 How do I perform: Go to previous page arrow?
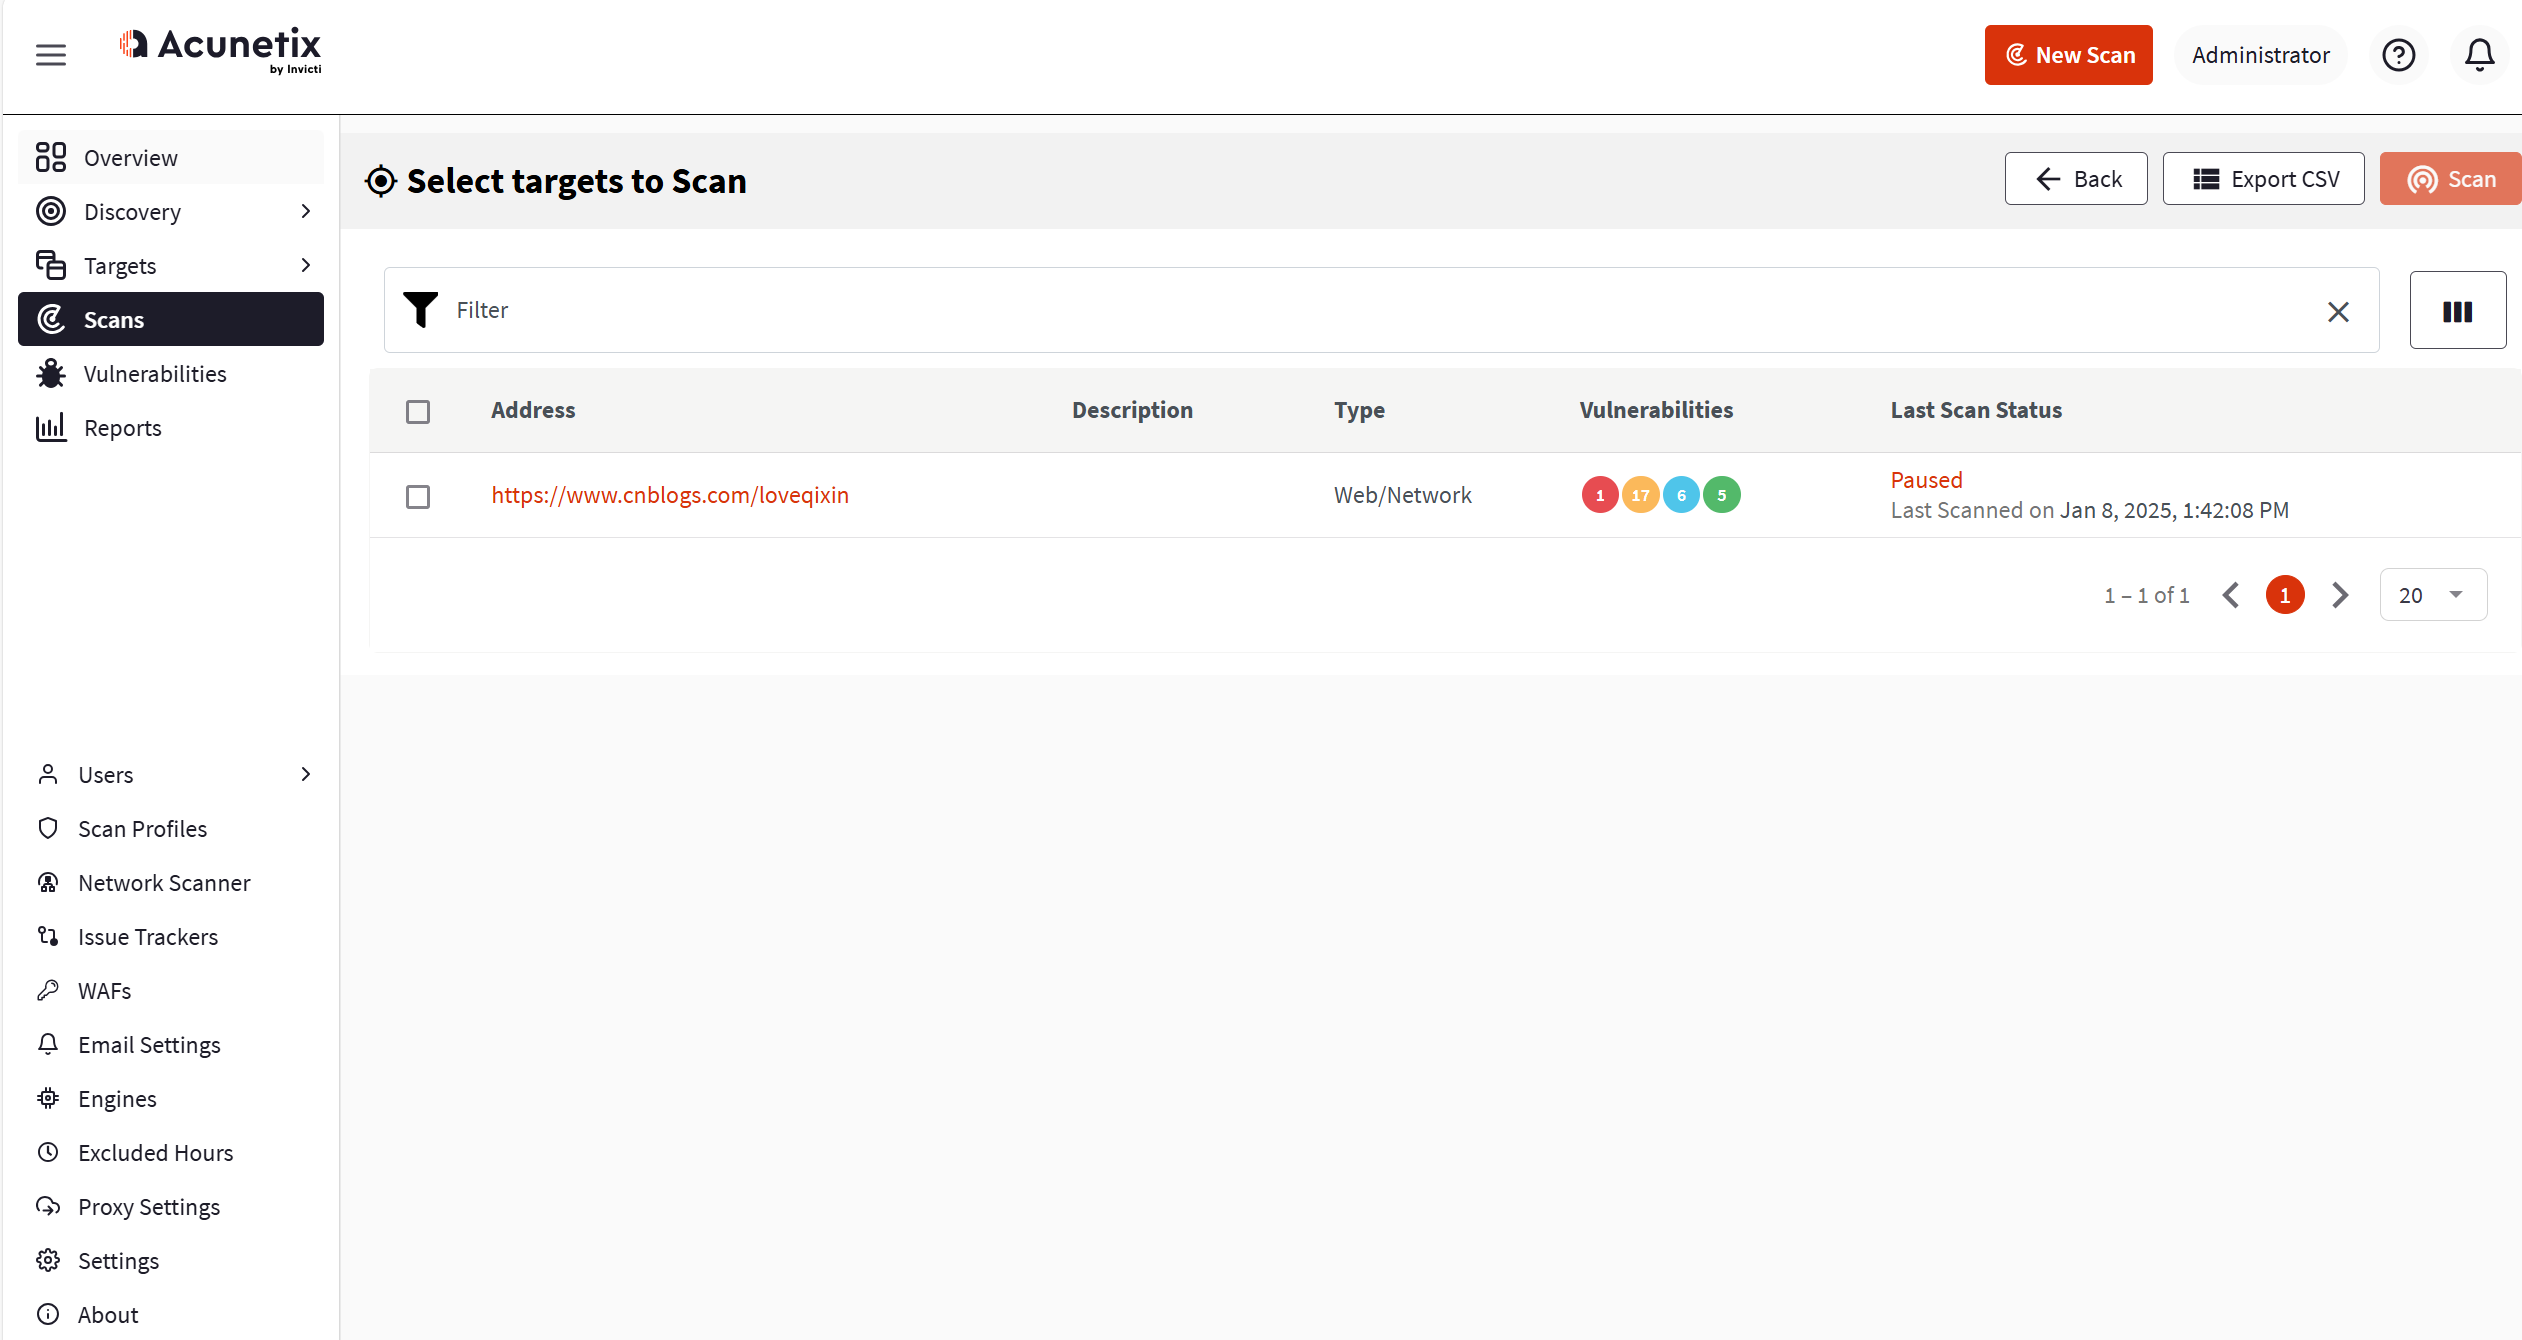click(x=2231, y=596)
